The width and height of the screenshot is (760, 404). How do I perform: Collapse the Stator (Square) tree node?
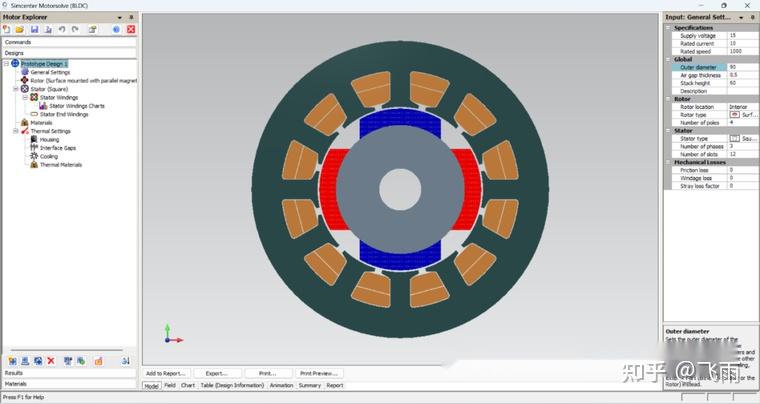pyautogui.click(x=16, y=89)
